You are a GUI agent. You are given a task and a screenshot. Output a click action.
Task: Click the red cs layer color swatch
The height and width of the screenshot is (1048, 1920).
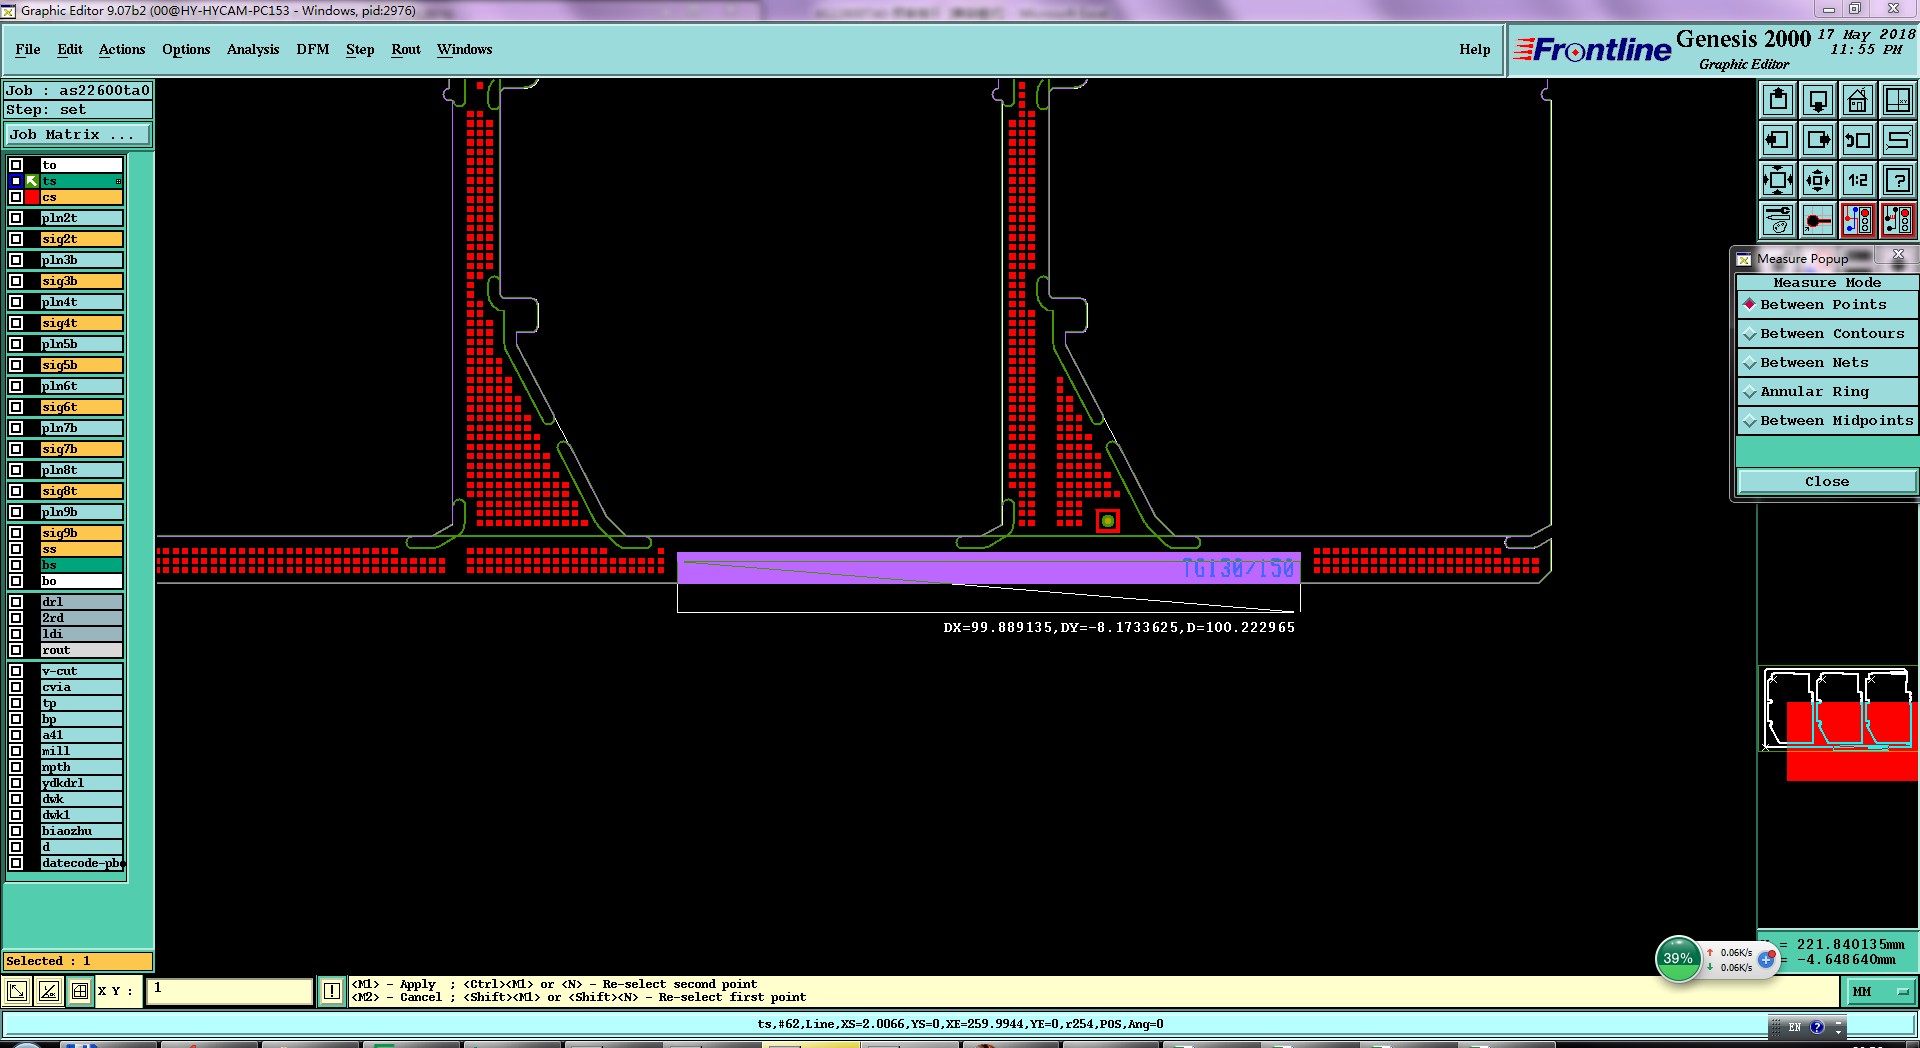click(32, 197)
